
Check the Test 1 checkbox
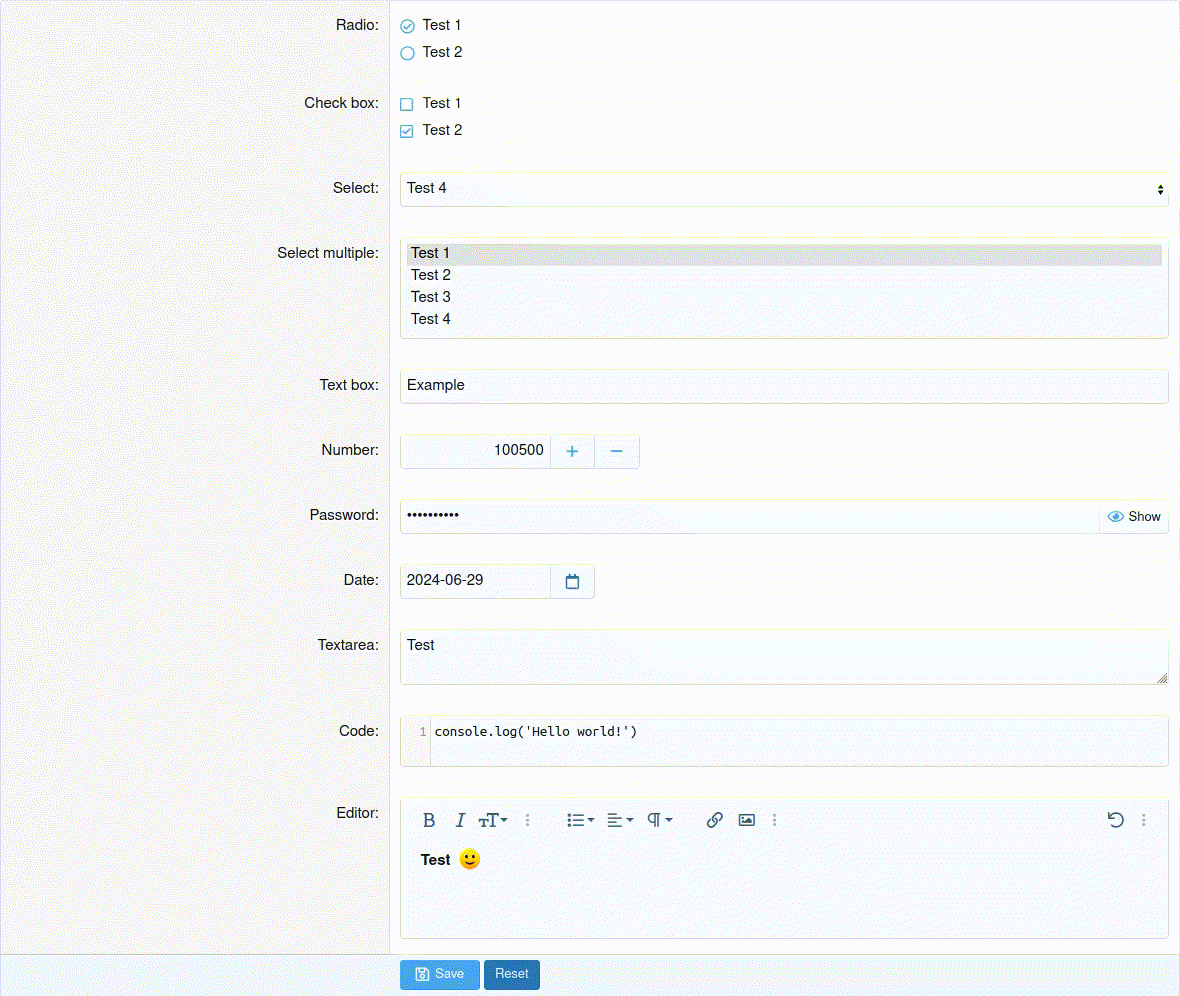407,104
